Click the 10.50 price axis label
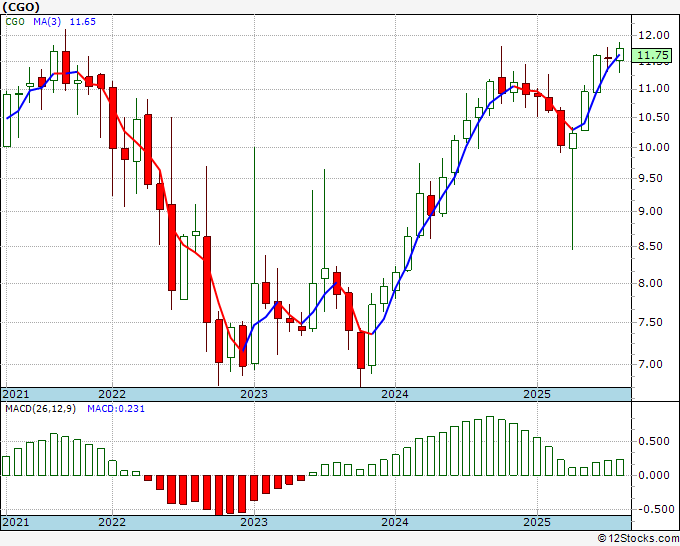Viewport: 680px width, 546px height. [x=654, y=118]
